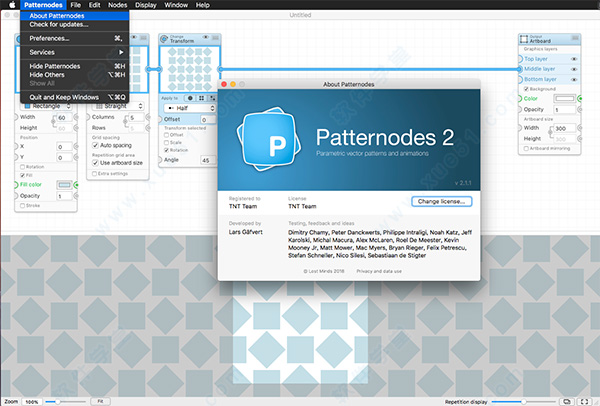Image resolution: width=600 pixels, height=406 pixels.
Task: Click the Rectangle Width field showing 60
Action: 64,118
